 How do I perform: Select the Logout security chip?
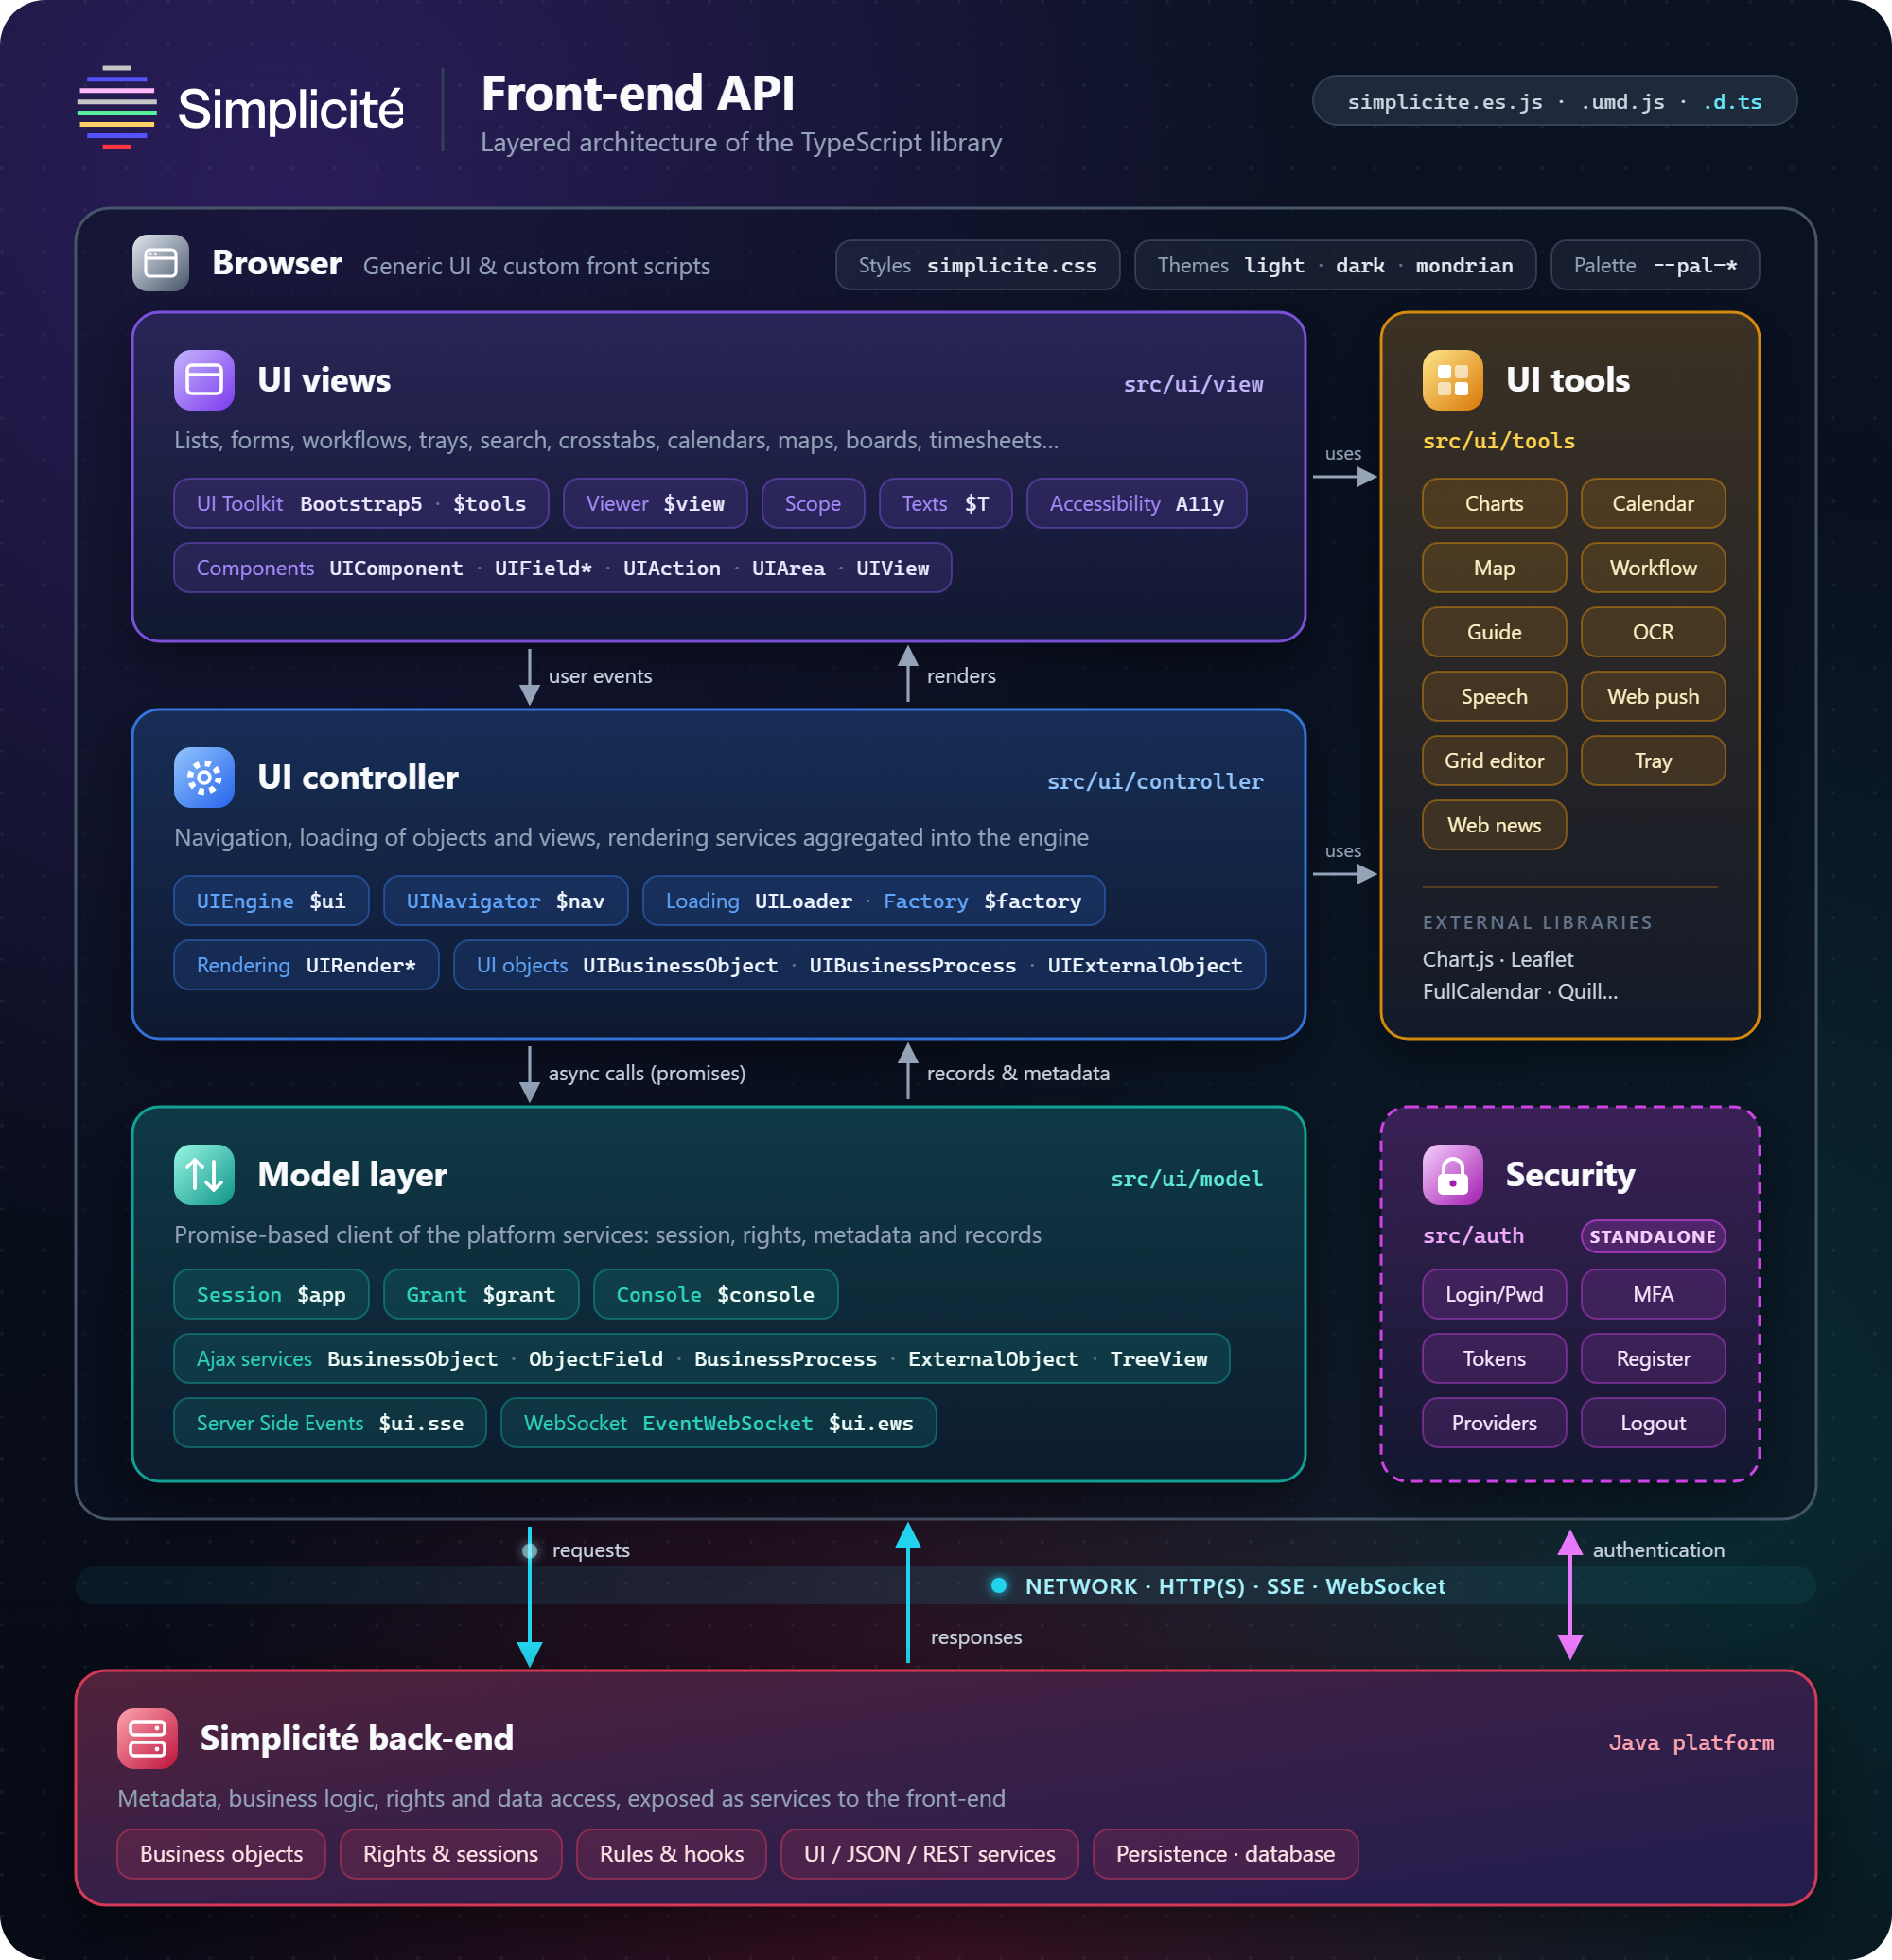click(1652, 1422)
